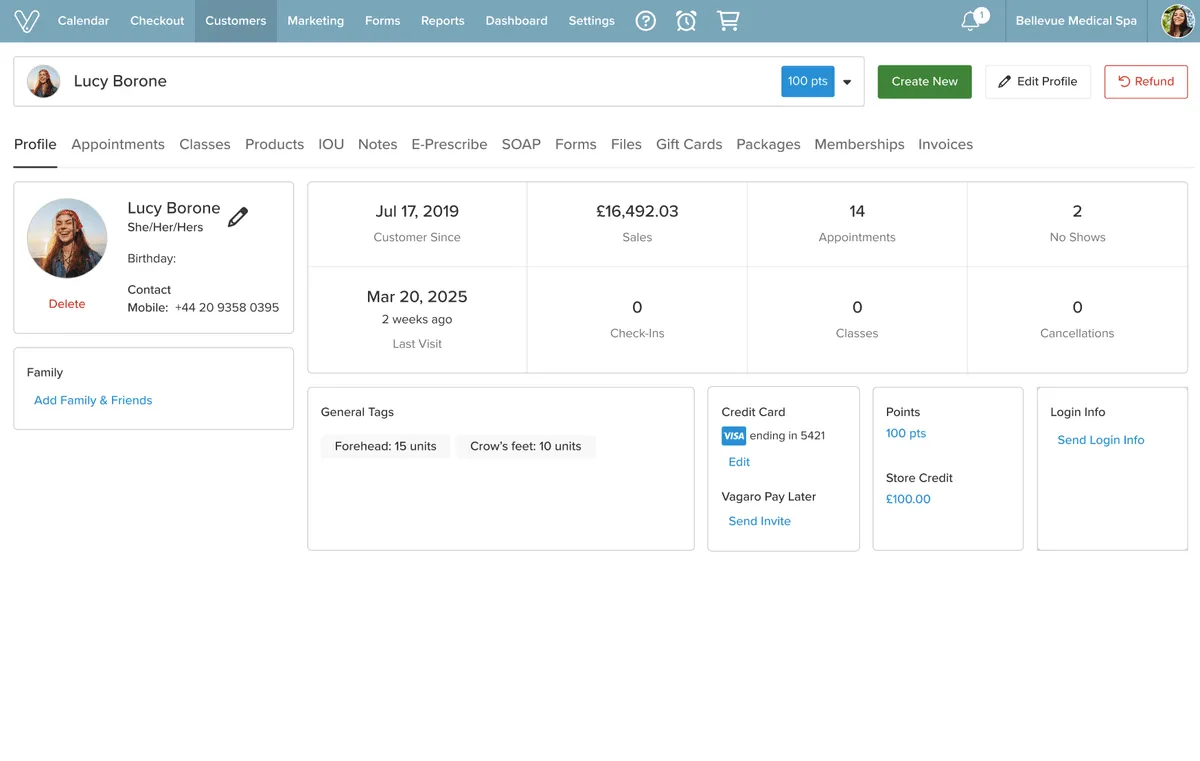
Task: Click the user avatar in top bar
Action: 1177,21
